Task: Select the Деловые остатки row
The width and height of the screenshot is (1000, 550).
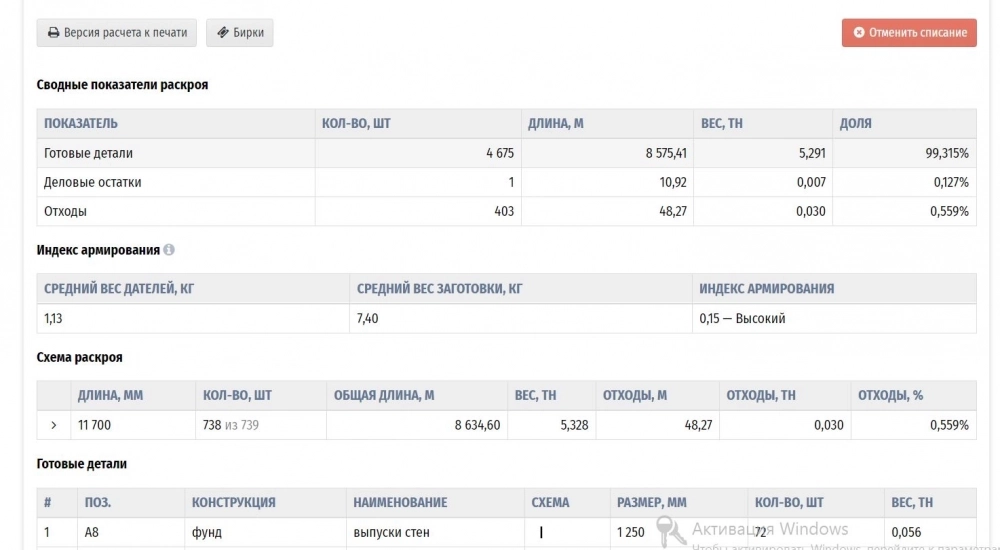Action: click(506, 182)
